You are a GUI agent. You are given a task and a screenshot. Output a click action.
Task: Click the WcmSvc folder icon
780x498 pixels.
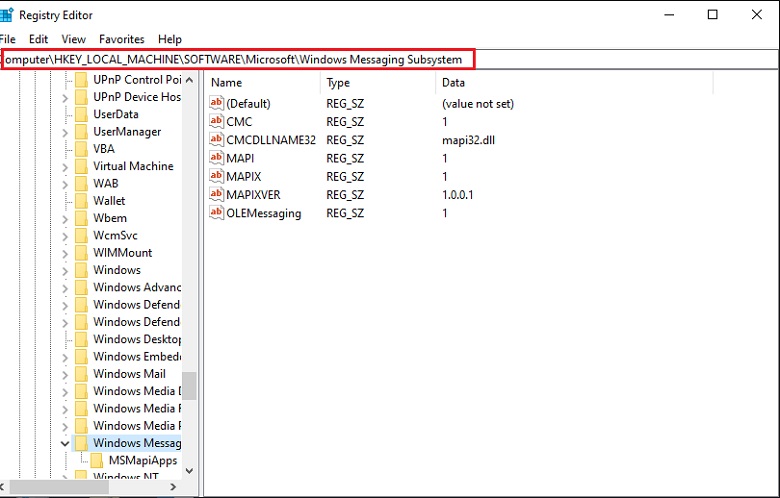[x=81, y=235]
